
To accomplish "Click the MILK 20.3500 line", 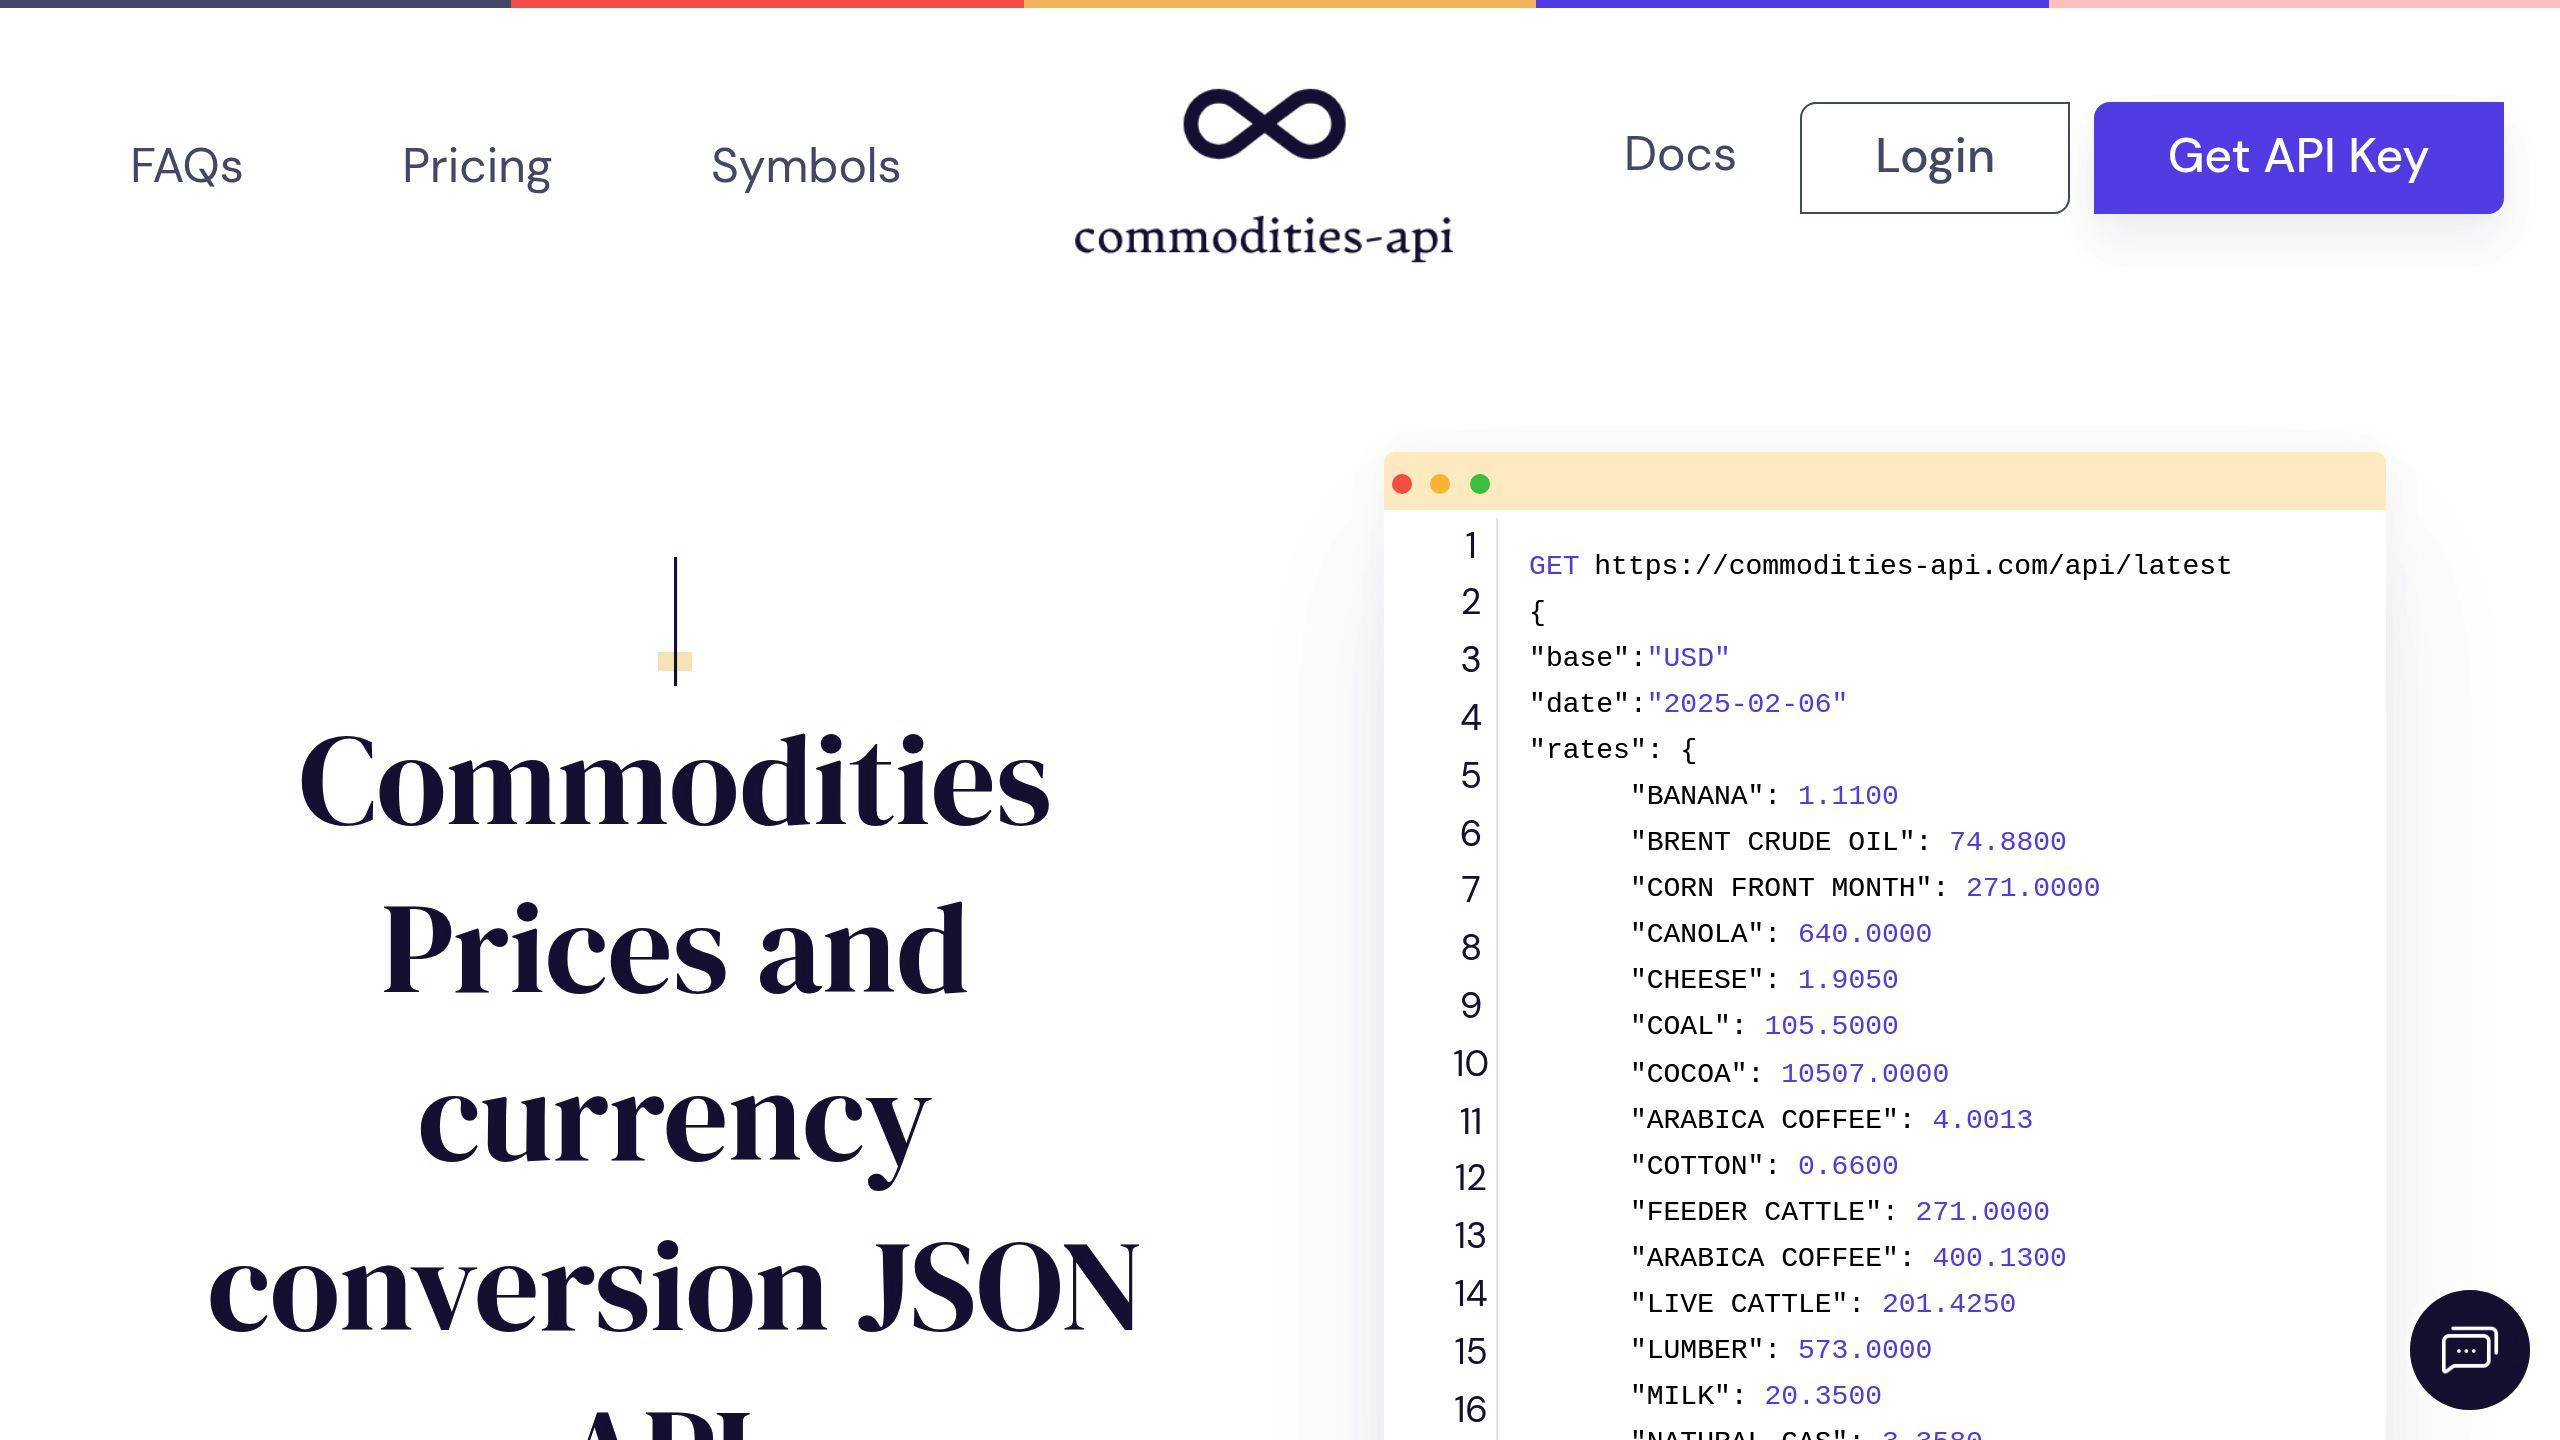I will (1756, 1396).
